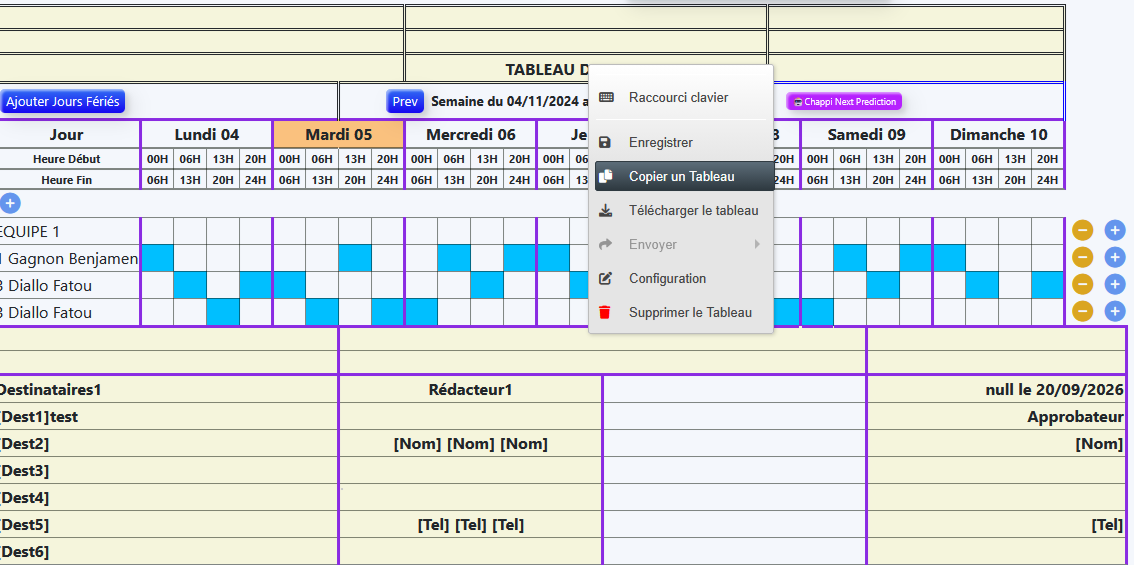
Task: Click the Chappi Next Prediction button
Action: coord(844,102)
